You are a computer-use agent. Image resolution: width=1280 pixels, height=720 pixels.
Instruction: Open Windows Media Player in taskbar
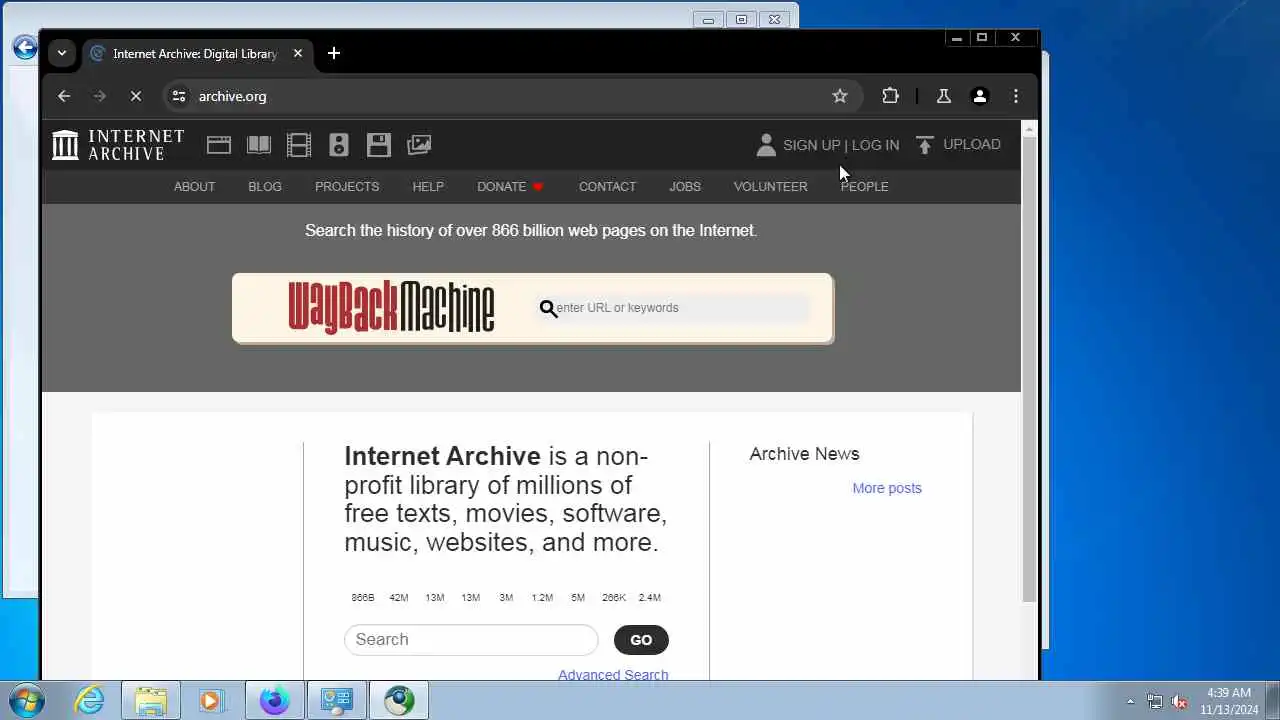pos(211,700)
